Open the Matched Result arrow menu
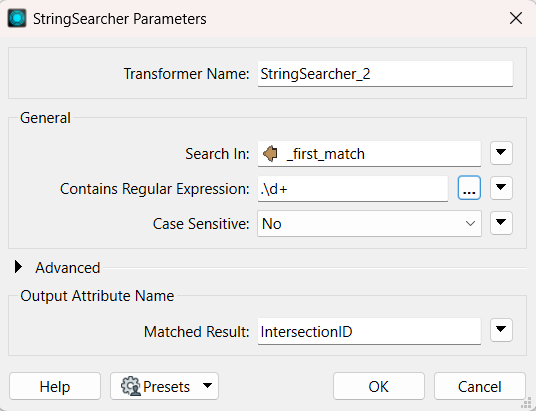Image resolution: width=536 pixels, height=411 pixels. point(501,330)
